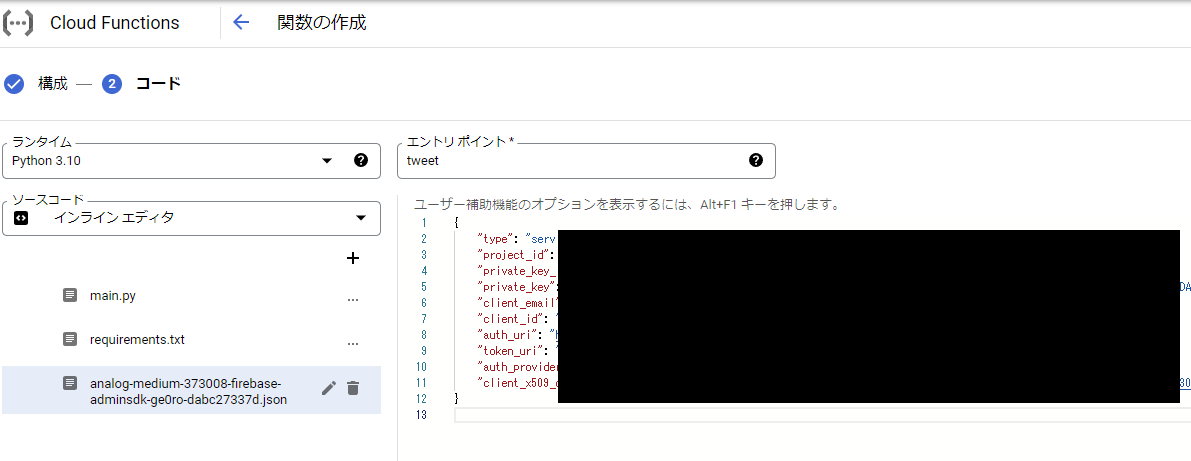Click the Alt+F1 accessibility hint text
1191x461 pixels.
[x=626, y=204]
